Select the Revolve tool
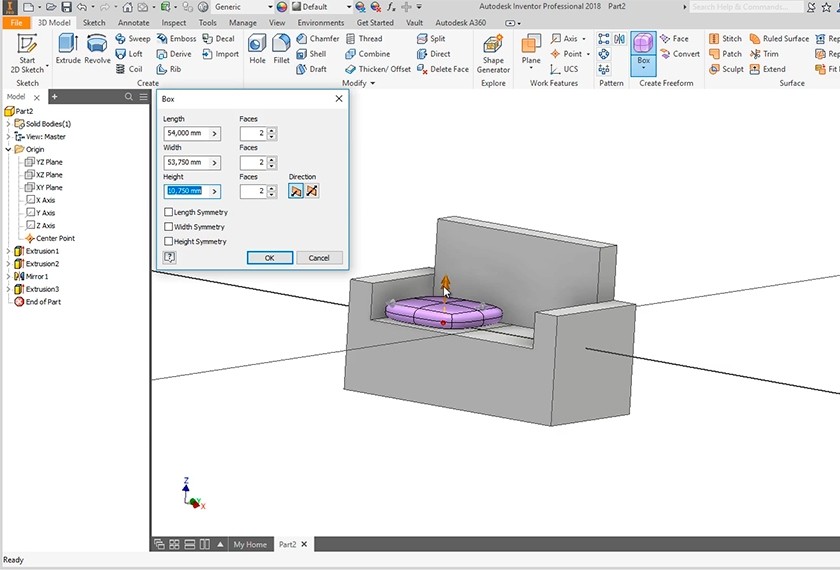The width and height of the screenshot is (840, 570). (97, 48)
